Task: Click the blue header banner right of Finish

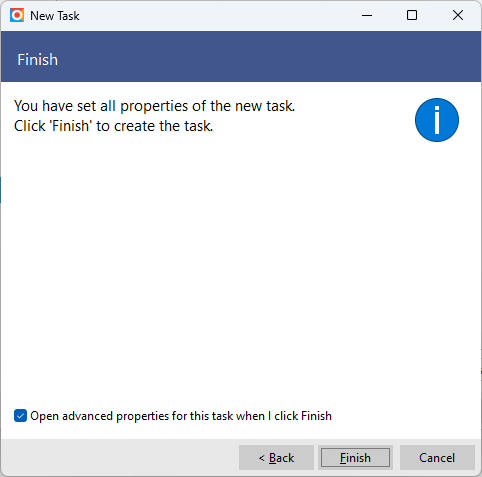Action: [x=267, y=57]
